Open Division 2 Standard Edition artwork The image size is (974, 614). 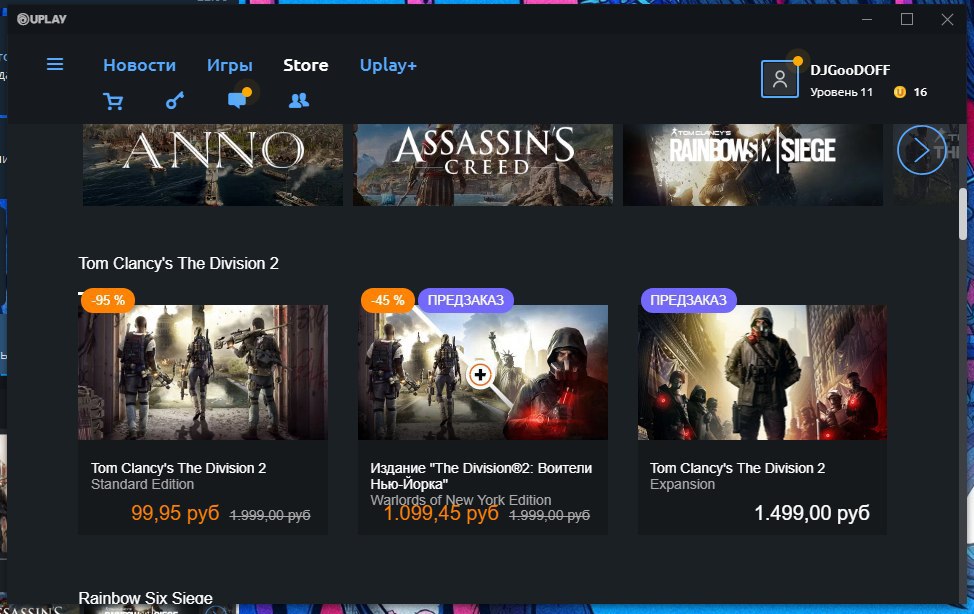tap(203, 372)
